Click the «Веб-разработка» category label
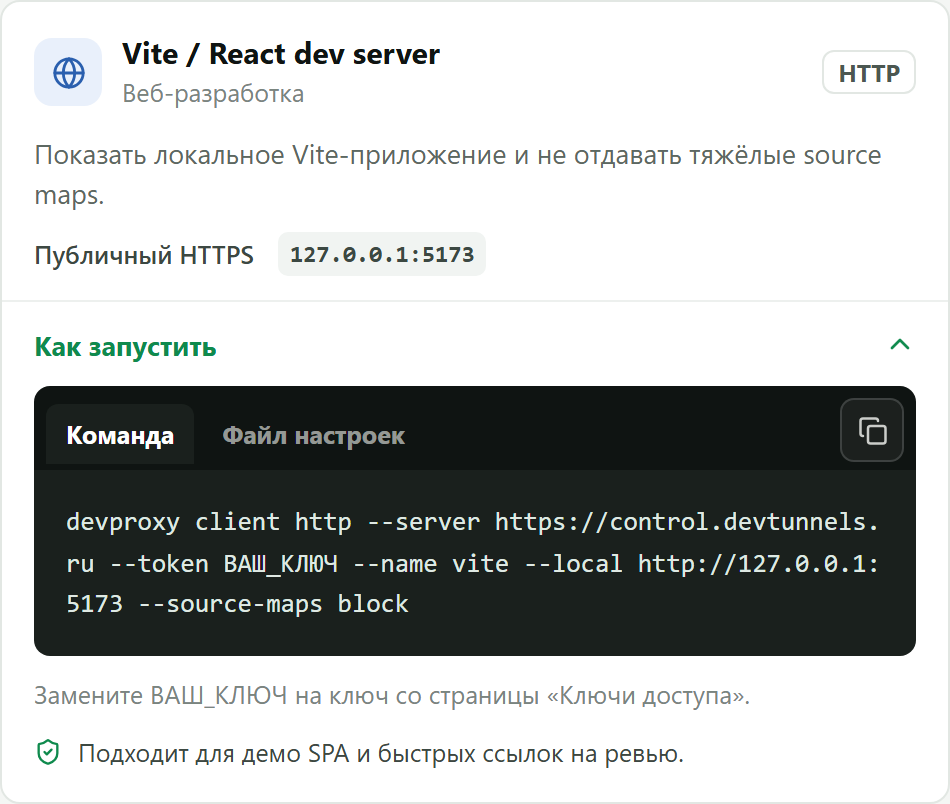The width and height of the screenshot is (950, 804). (x=213, y=95)
